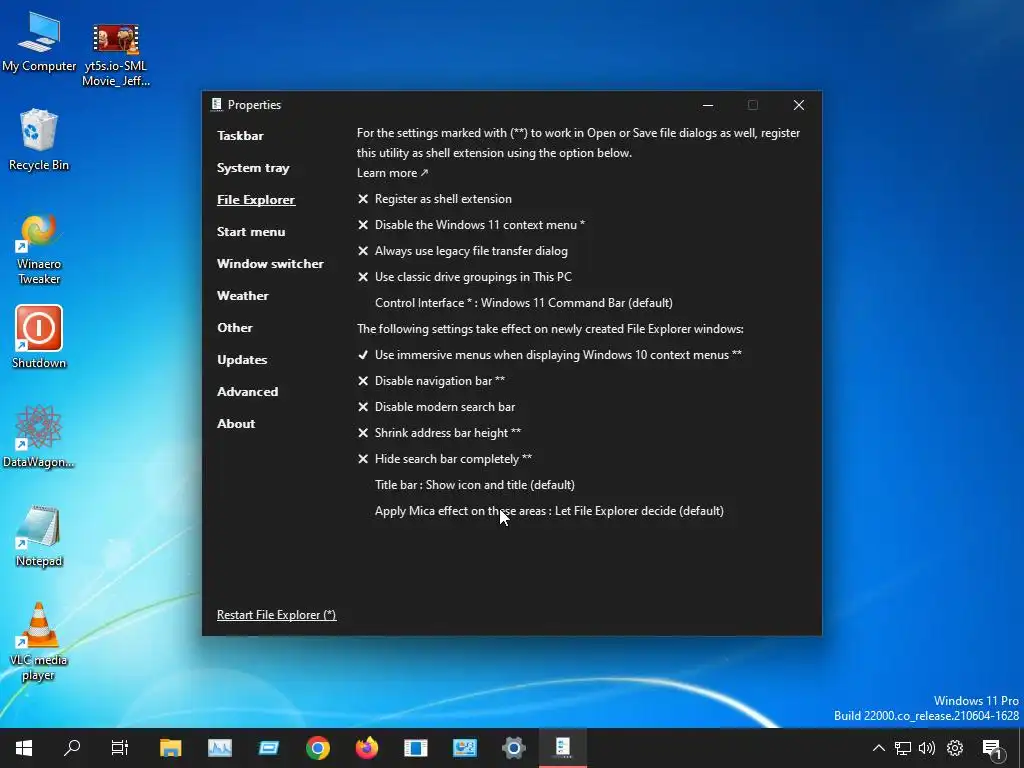The width and height of the screenshot is (1024, 768).
Task: Click the Properties window title icon
Action: pos(216,104)
